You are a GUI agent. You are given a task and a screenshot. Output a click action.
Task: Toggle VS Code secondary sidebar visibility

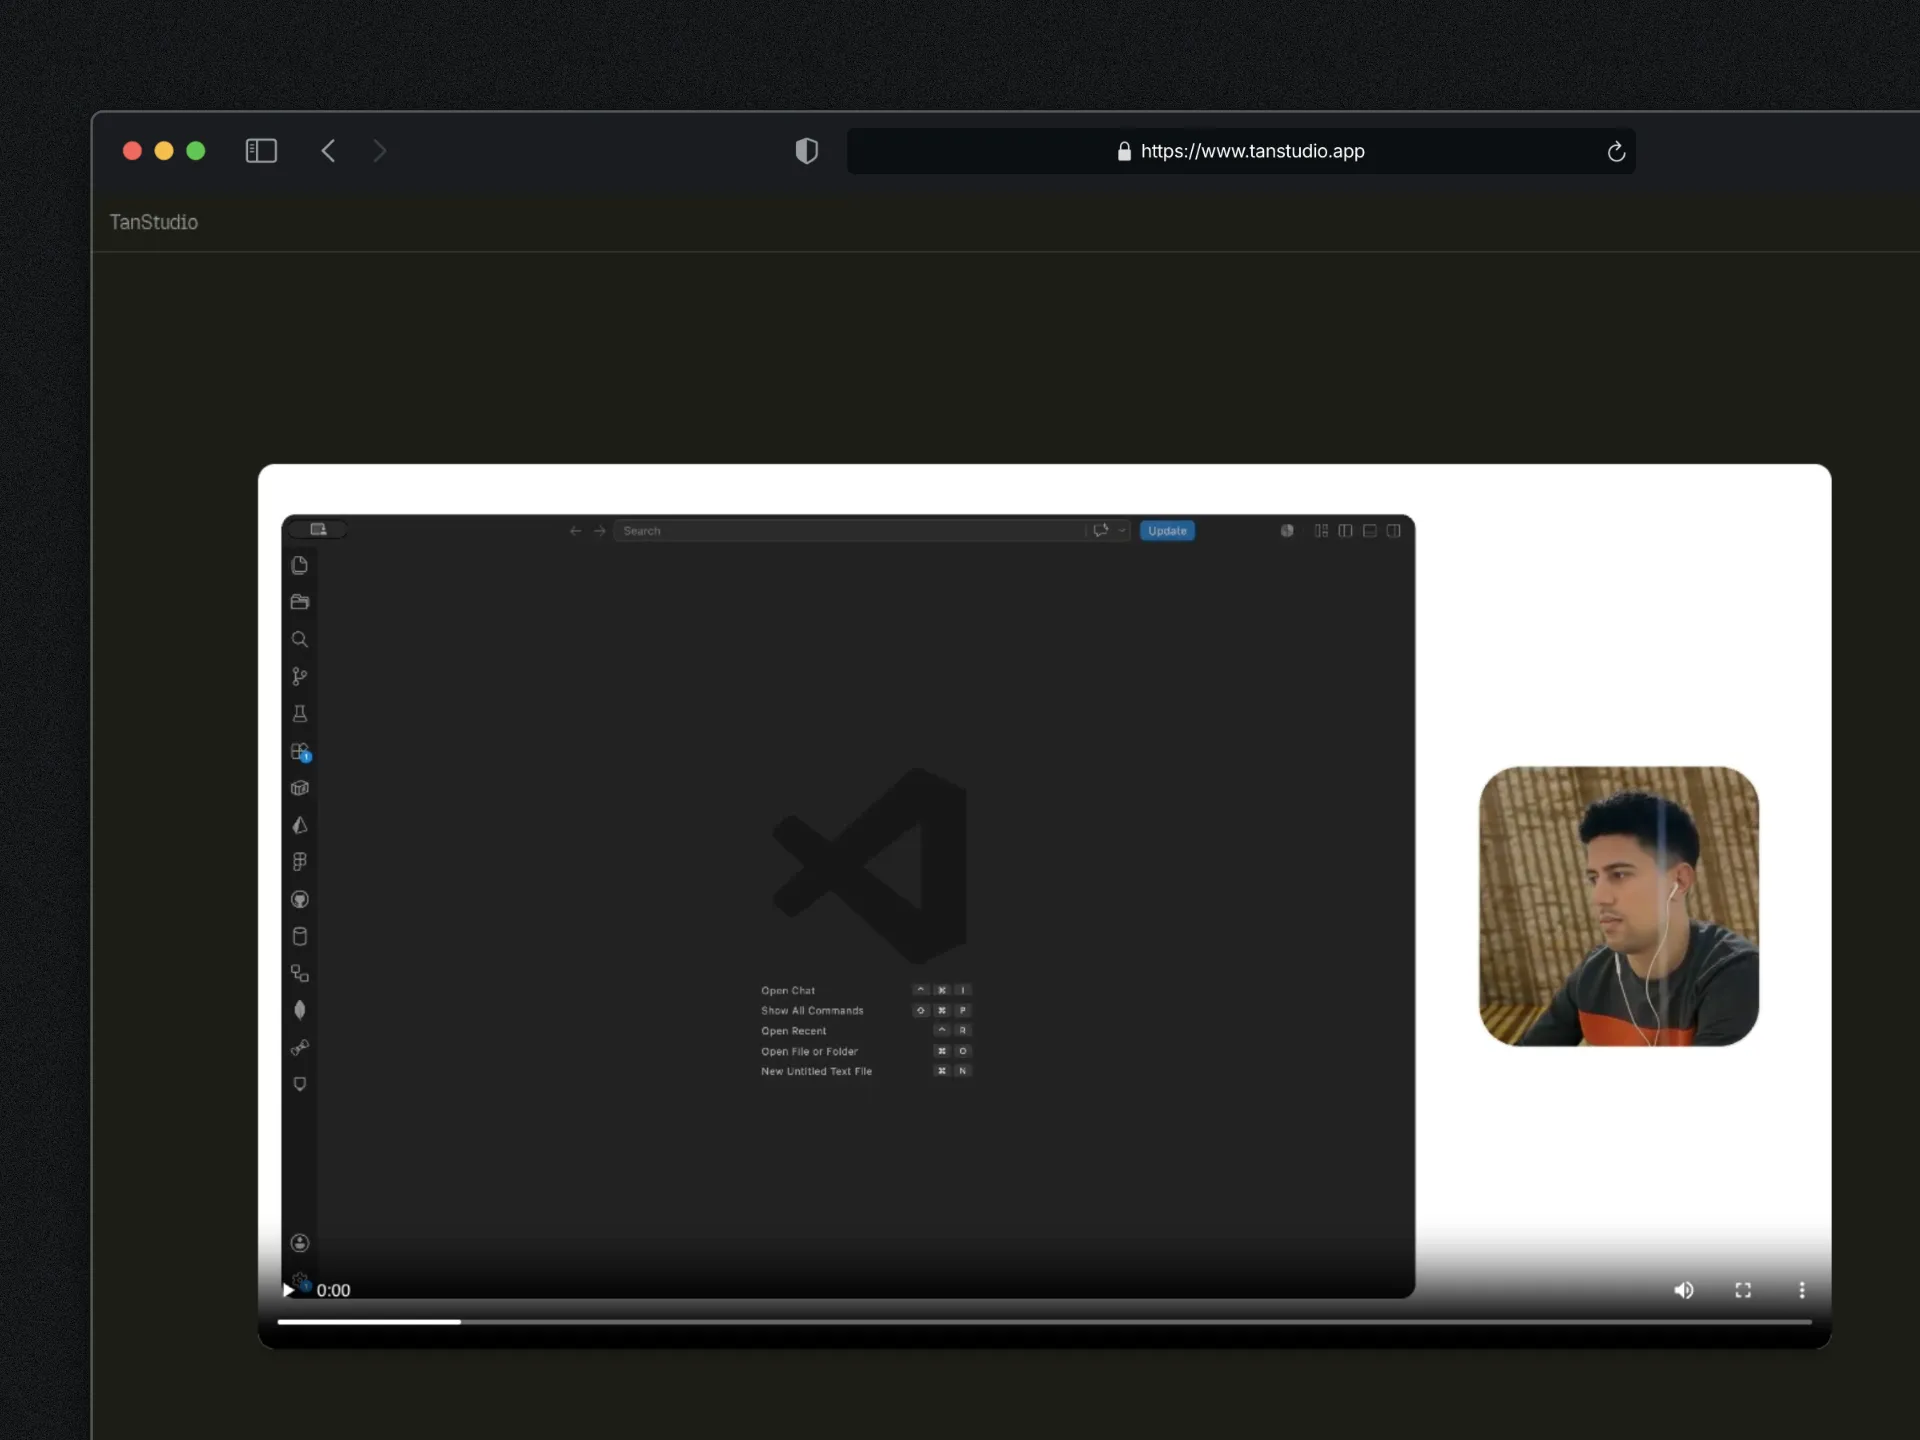(1393, 531)
